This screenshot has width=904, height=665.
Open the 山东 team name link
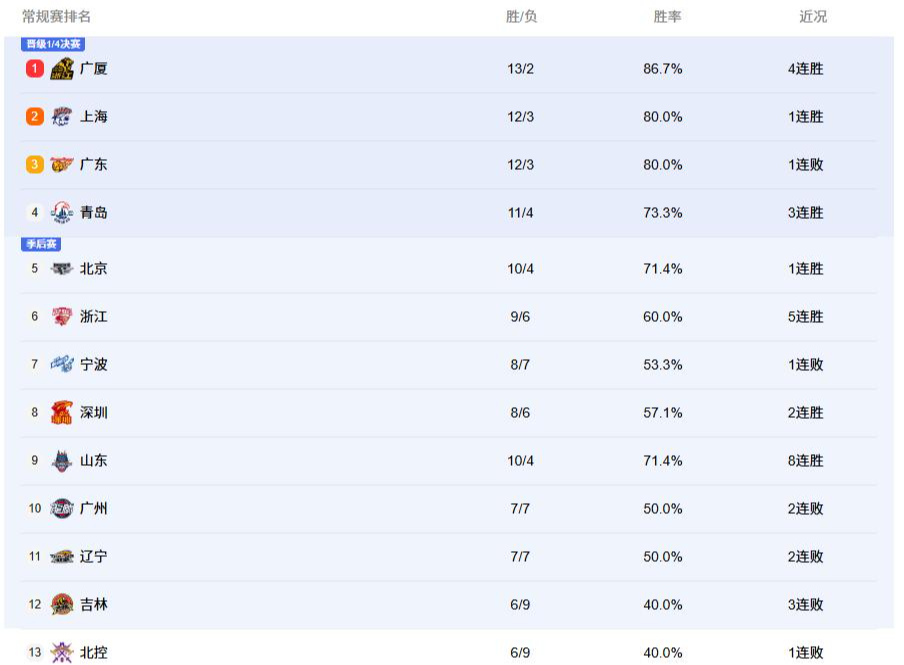(94, 461)
